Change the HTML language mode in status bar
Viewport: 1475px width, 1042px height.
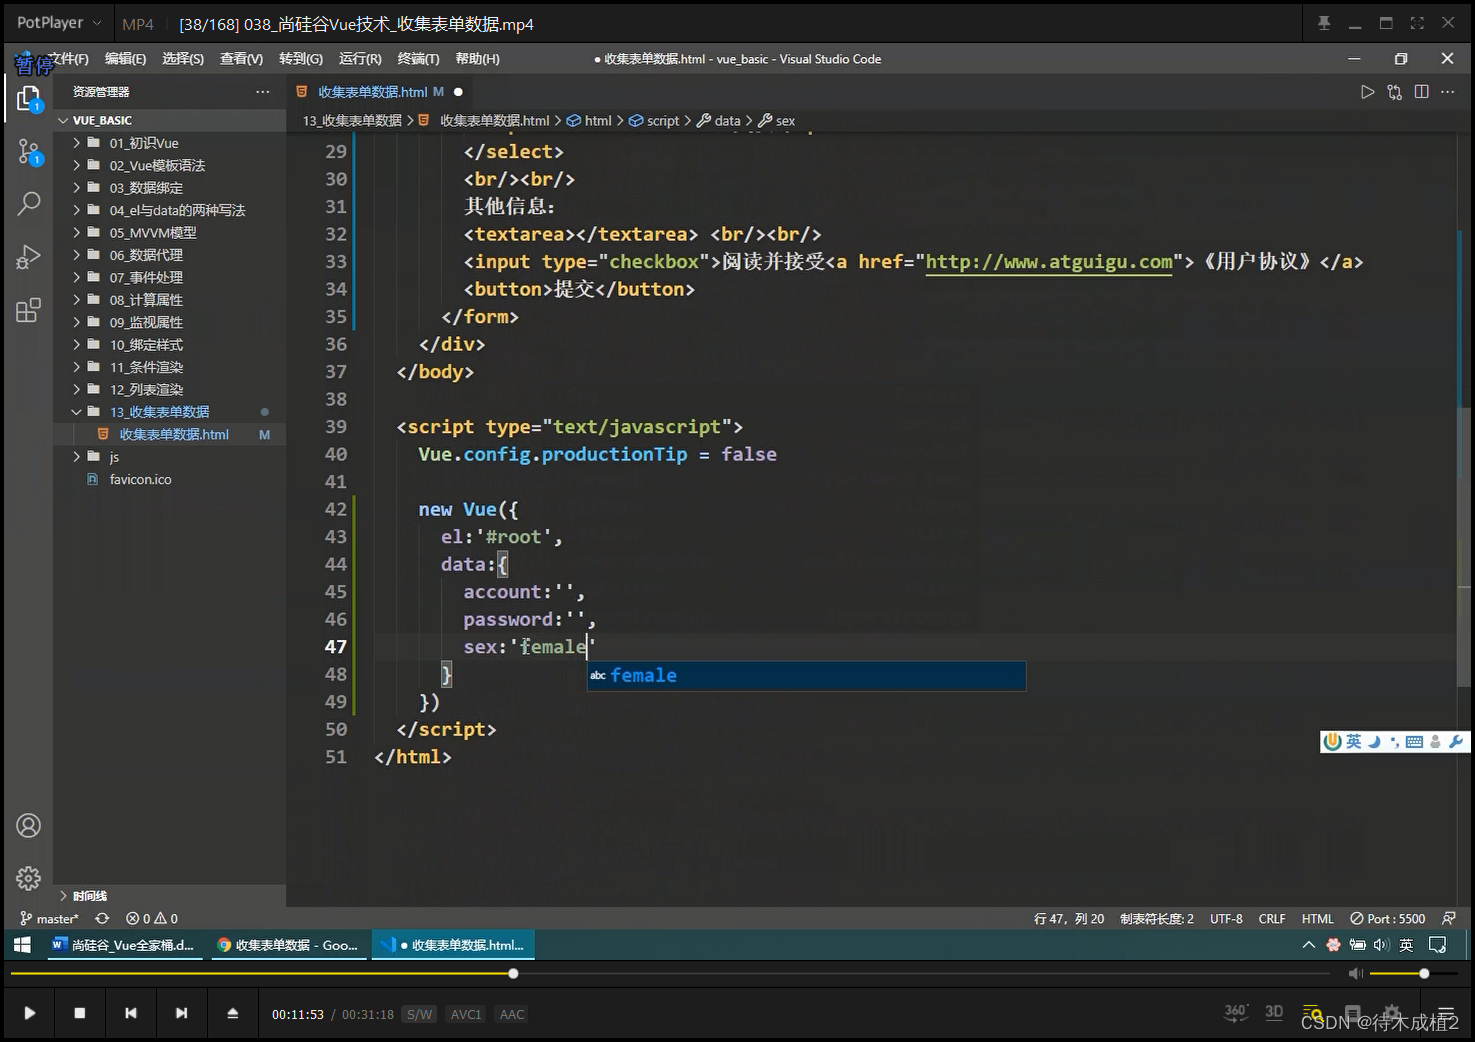click(1317, 918)
